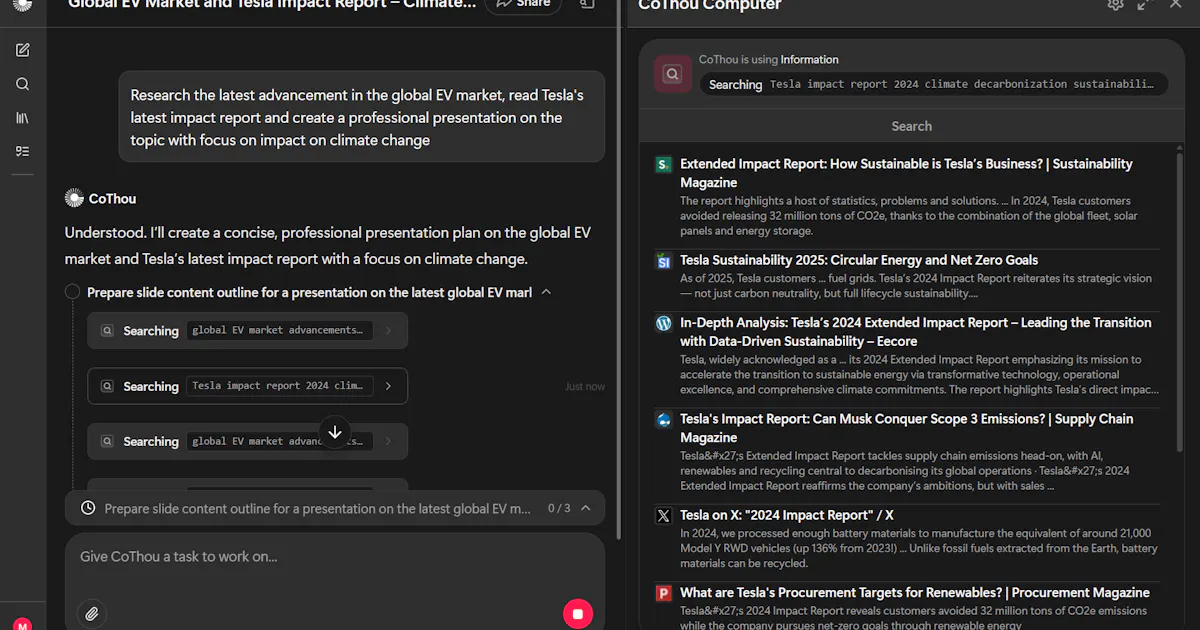This screenshot has width=1200, height=630.
Task: Open the first global EV market advancements step chevron
Action: point(389,330)
